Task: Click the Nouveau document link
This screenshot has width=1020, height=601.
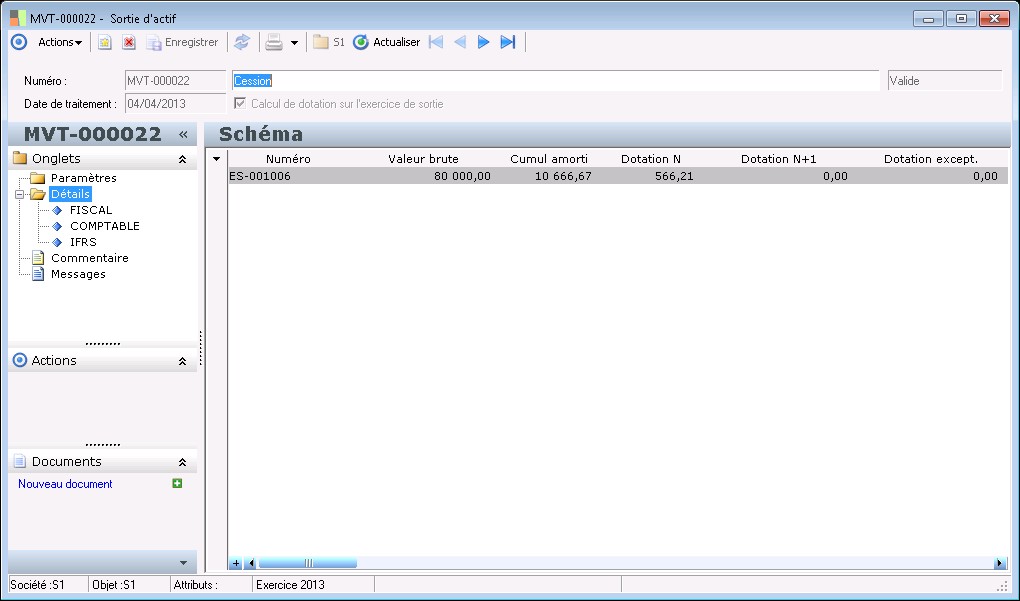Action: tap(65, 484)
